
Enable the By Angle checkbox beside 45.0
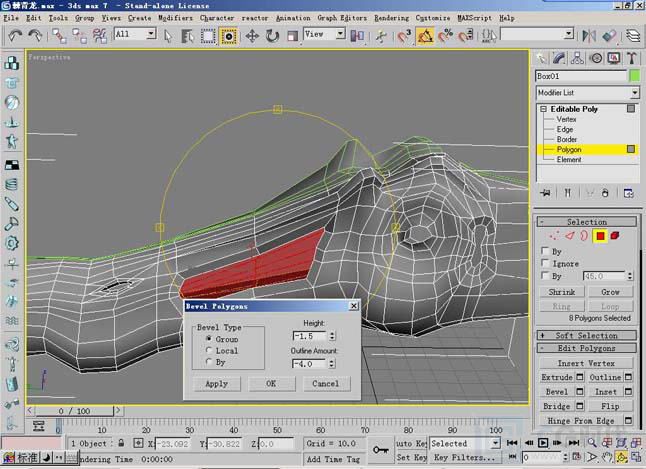click(x=545, y=275)
